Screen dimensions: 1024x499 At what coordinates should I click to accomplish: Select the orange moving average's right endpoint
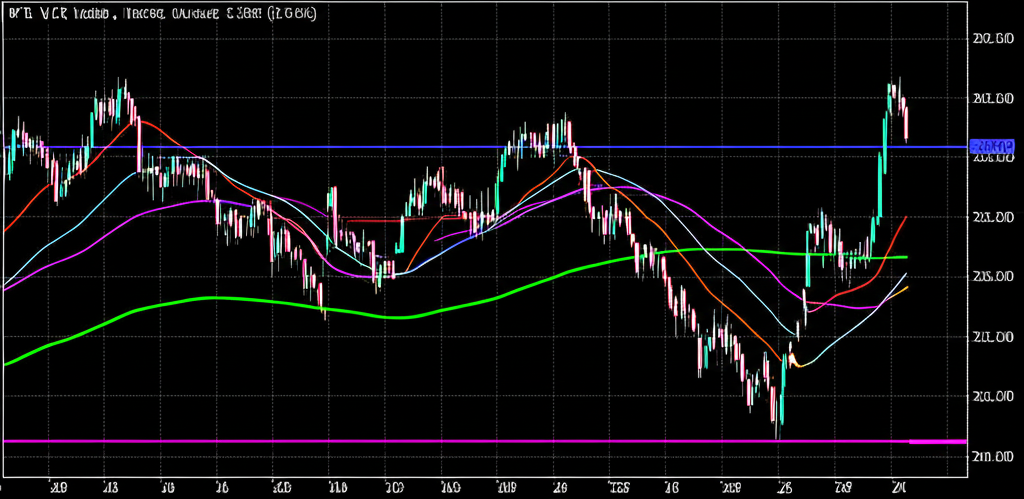click(907, 288)
